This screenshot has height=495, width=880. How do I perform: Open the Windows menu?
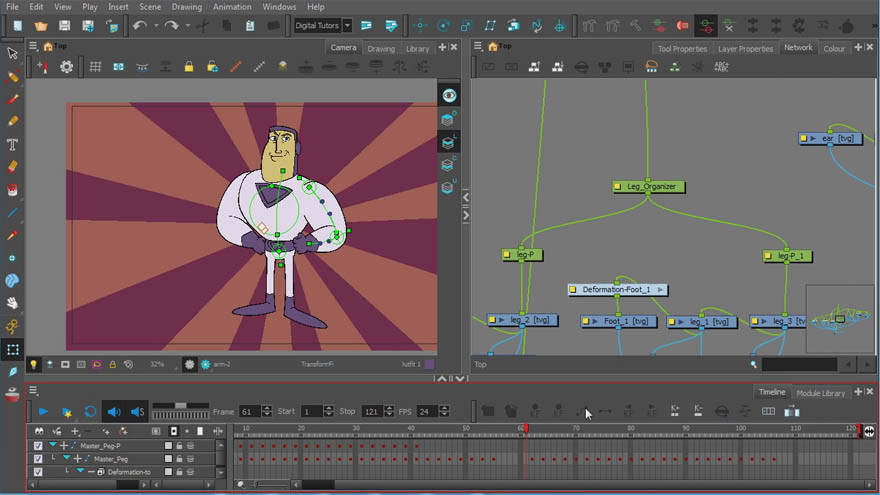(x=279, y=7)
